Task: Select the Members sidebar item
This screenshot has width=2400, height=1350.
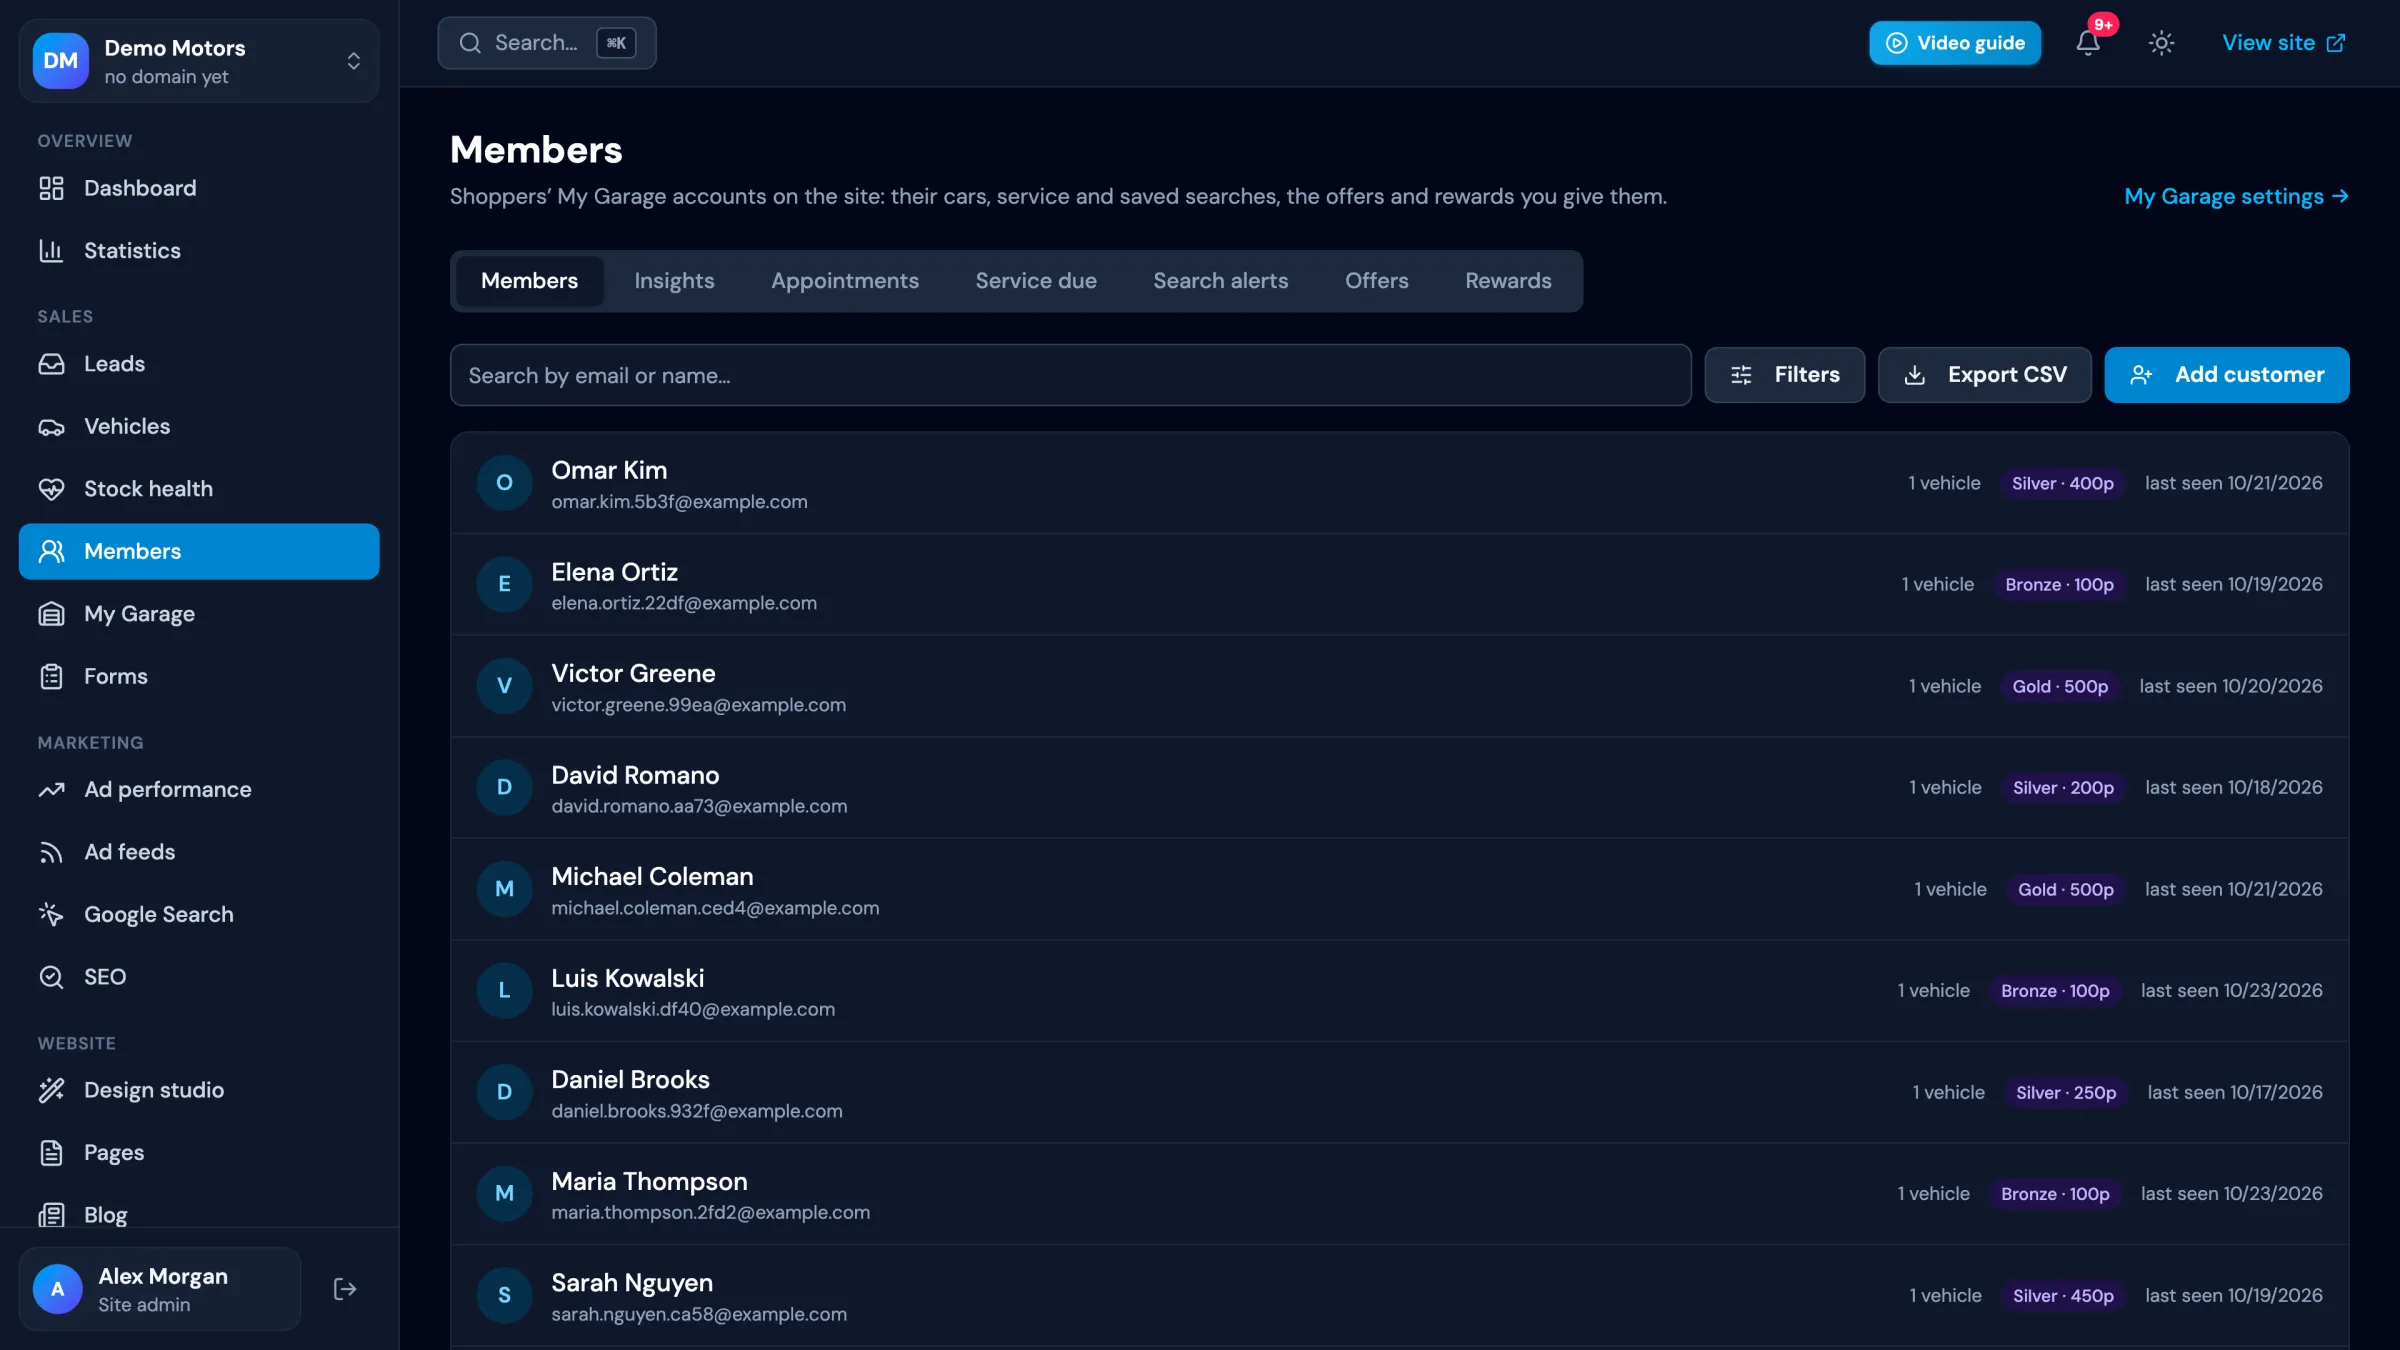Action: pyautogui.click(x=199, y=552)
